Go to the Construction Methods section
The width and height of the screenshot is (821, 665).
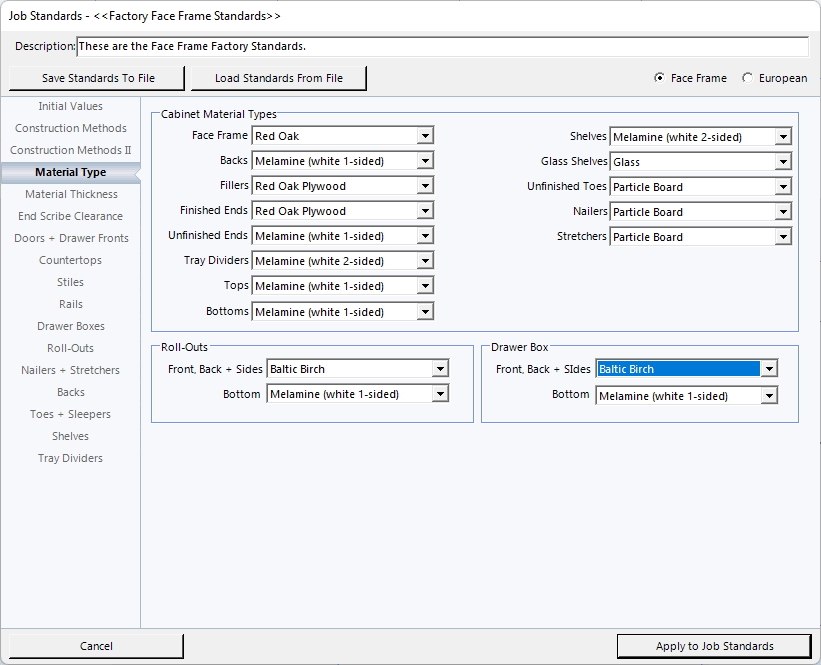[71, 128]
